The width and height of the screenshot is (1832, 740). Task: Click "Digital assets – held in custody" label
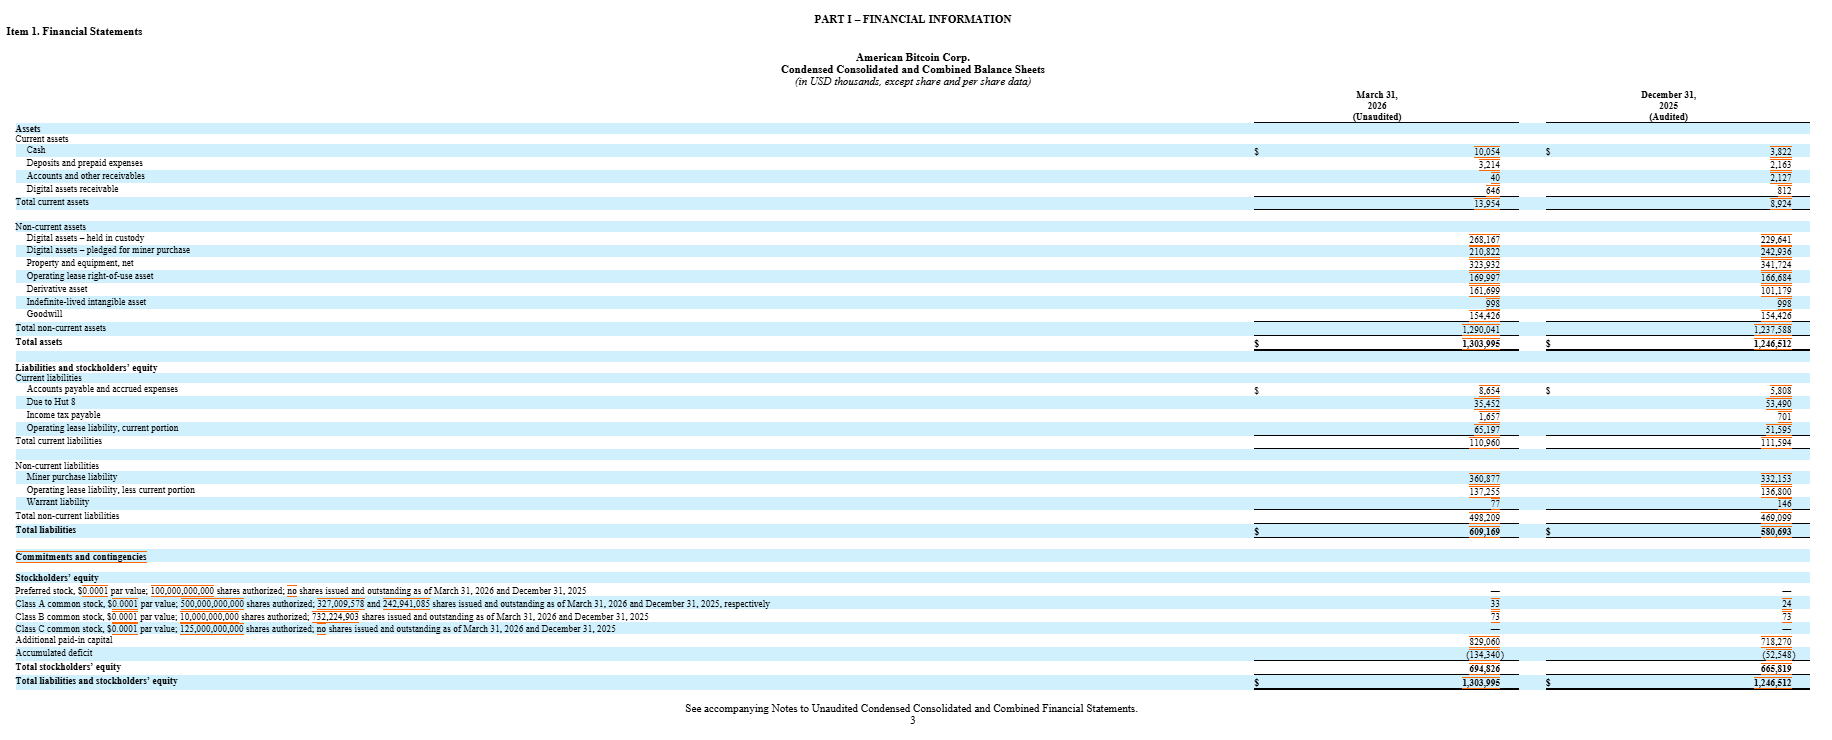pos(85,238)
